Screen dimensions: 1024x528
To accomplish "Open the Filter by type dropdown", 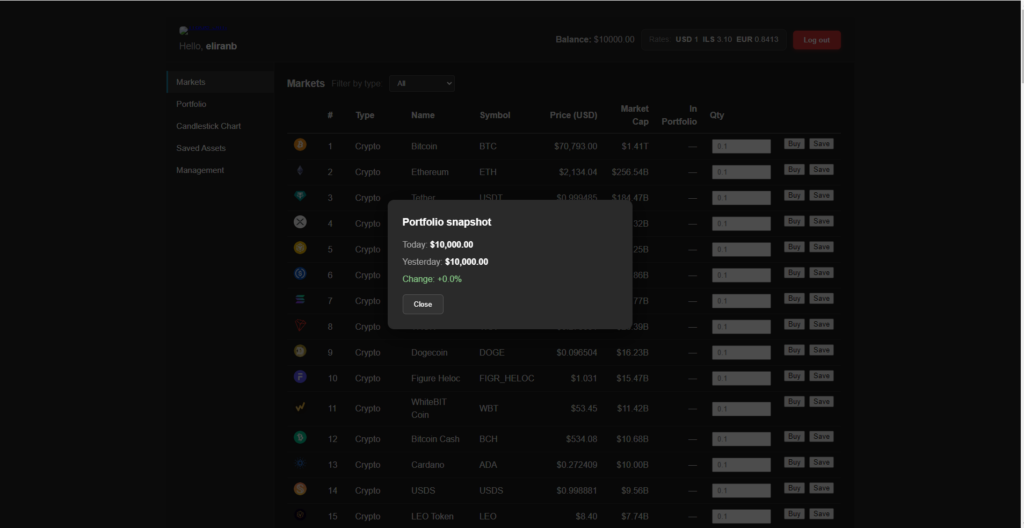I will 422,84.
